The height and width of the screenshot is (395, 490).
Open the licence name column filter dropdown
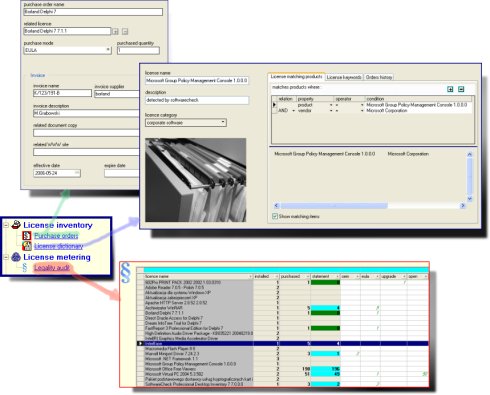coord(250,277)
